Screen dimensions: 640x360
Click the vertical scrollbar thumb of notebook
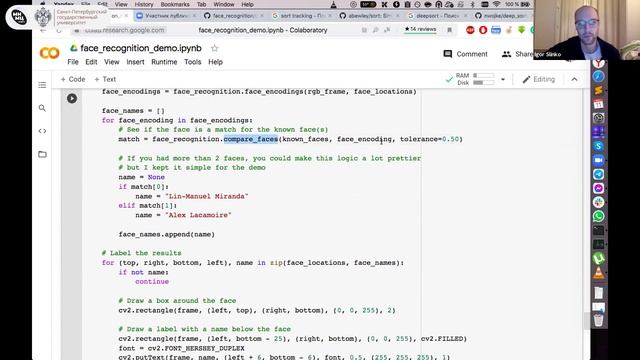coord(587,321)
